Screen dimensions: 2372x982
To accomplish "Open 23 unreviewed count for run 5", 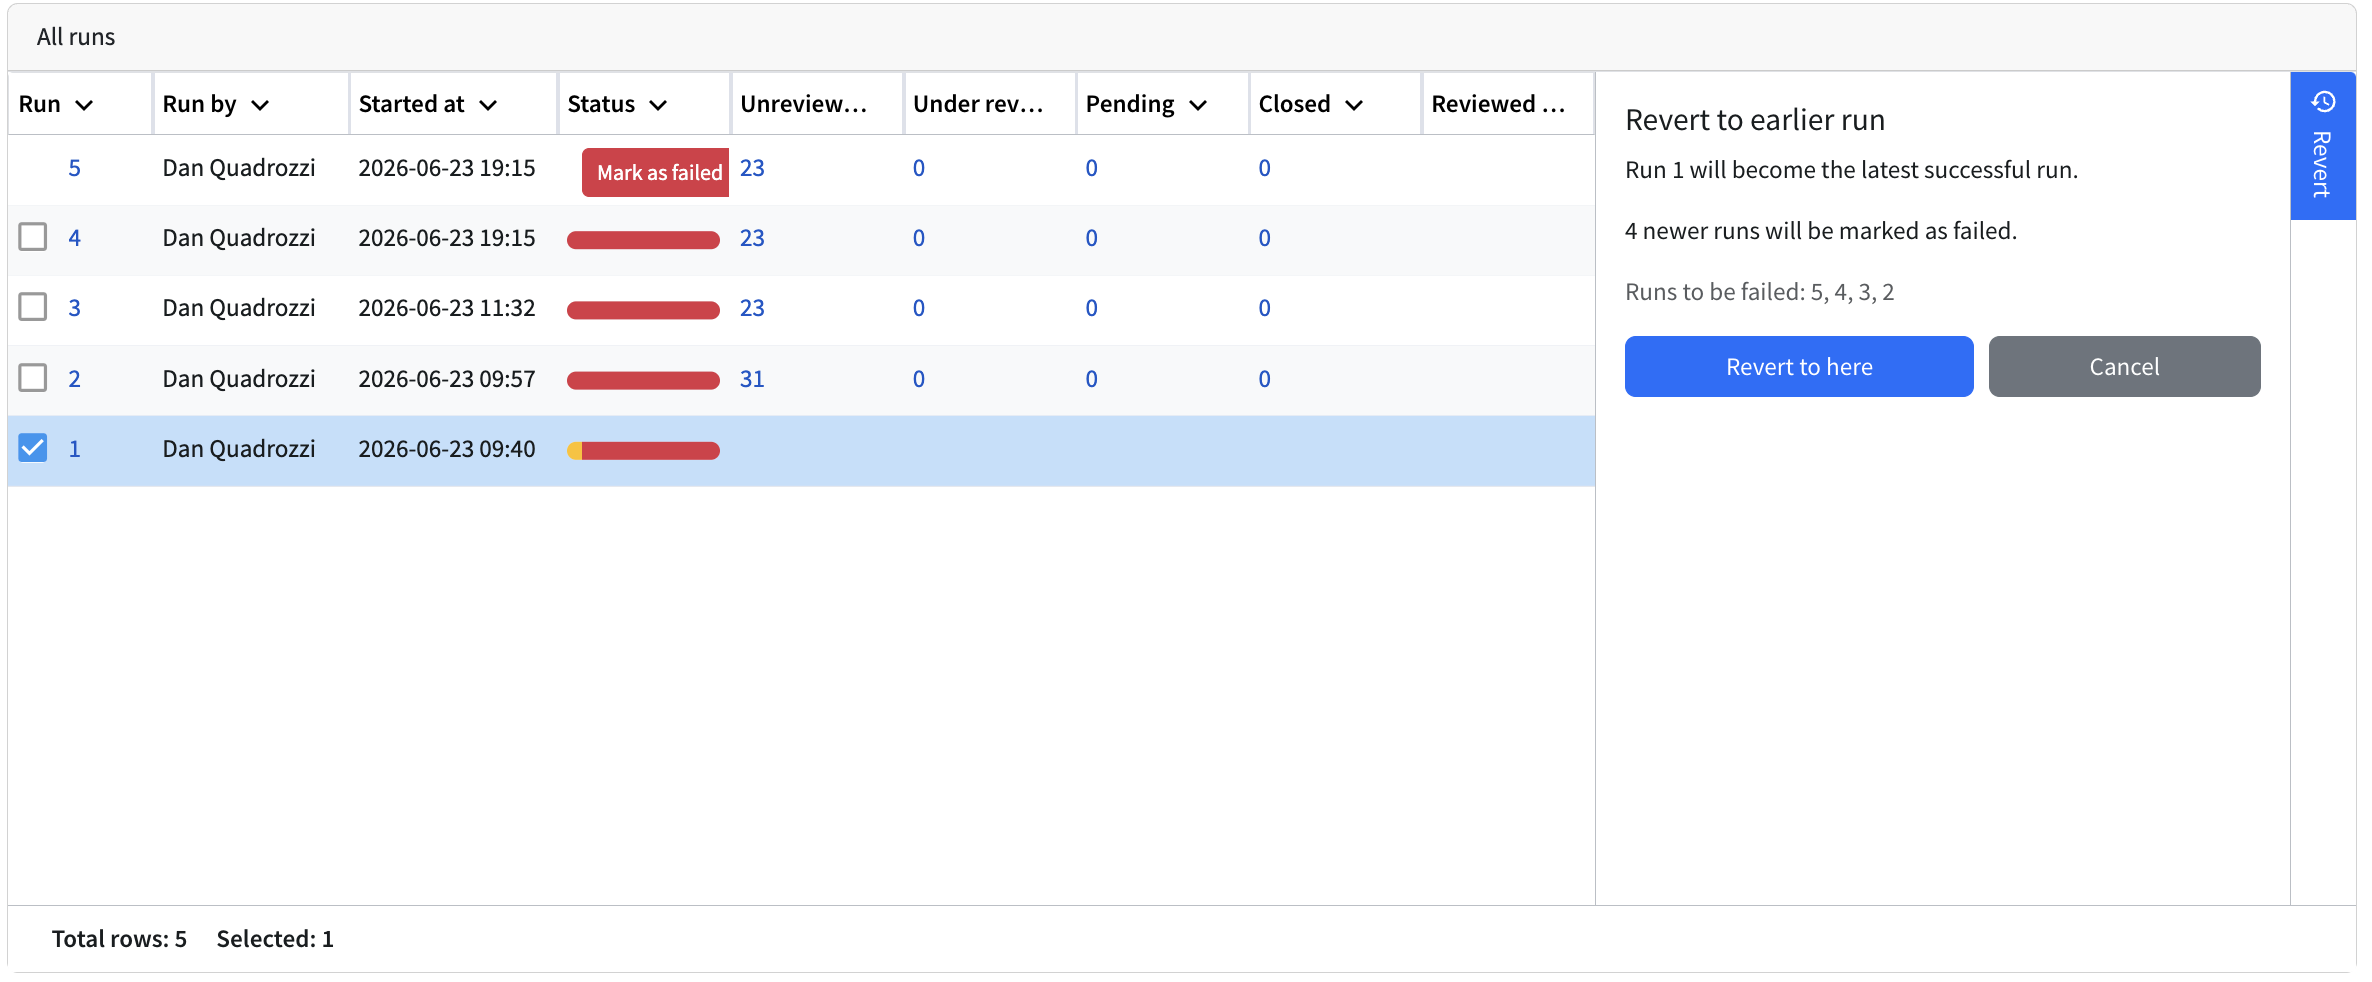I will point(752,168).
